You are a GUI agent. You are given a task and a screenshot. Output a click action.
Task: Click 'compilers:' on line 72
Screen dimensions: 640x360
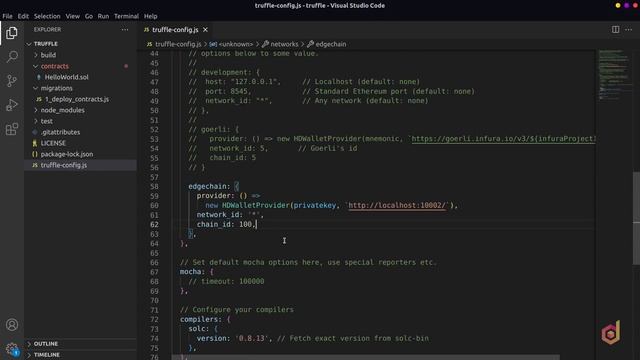tap(201, 319)
